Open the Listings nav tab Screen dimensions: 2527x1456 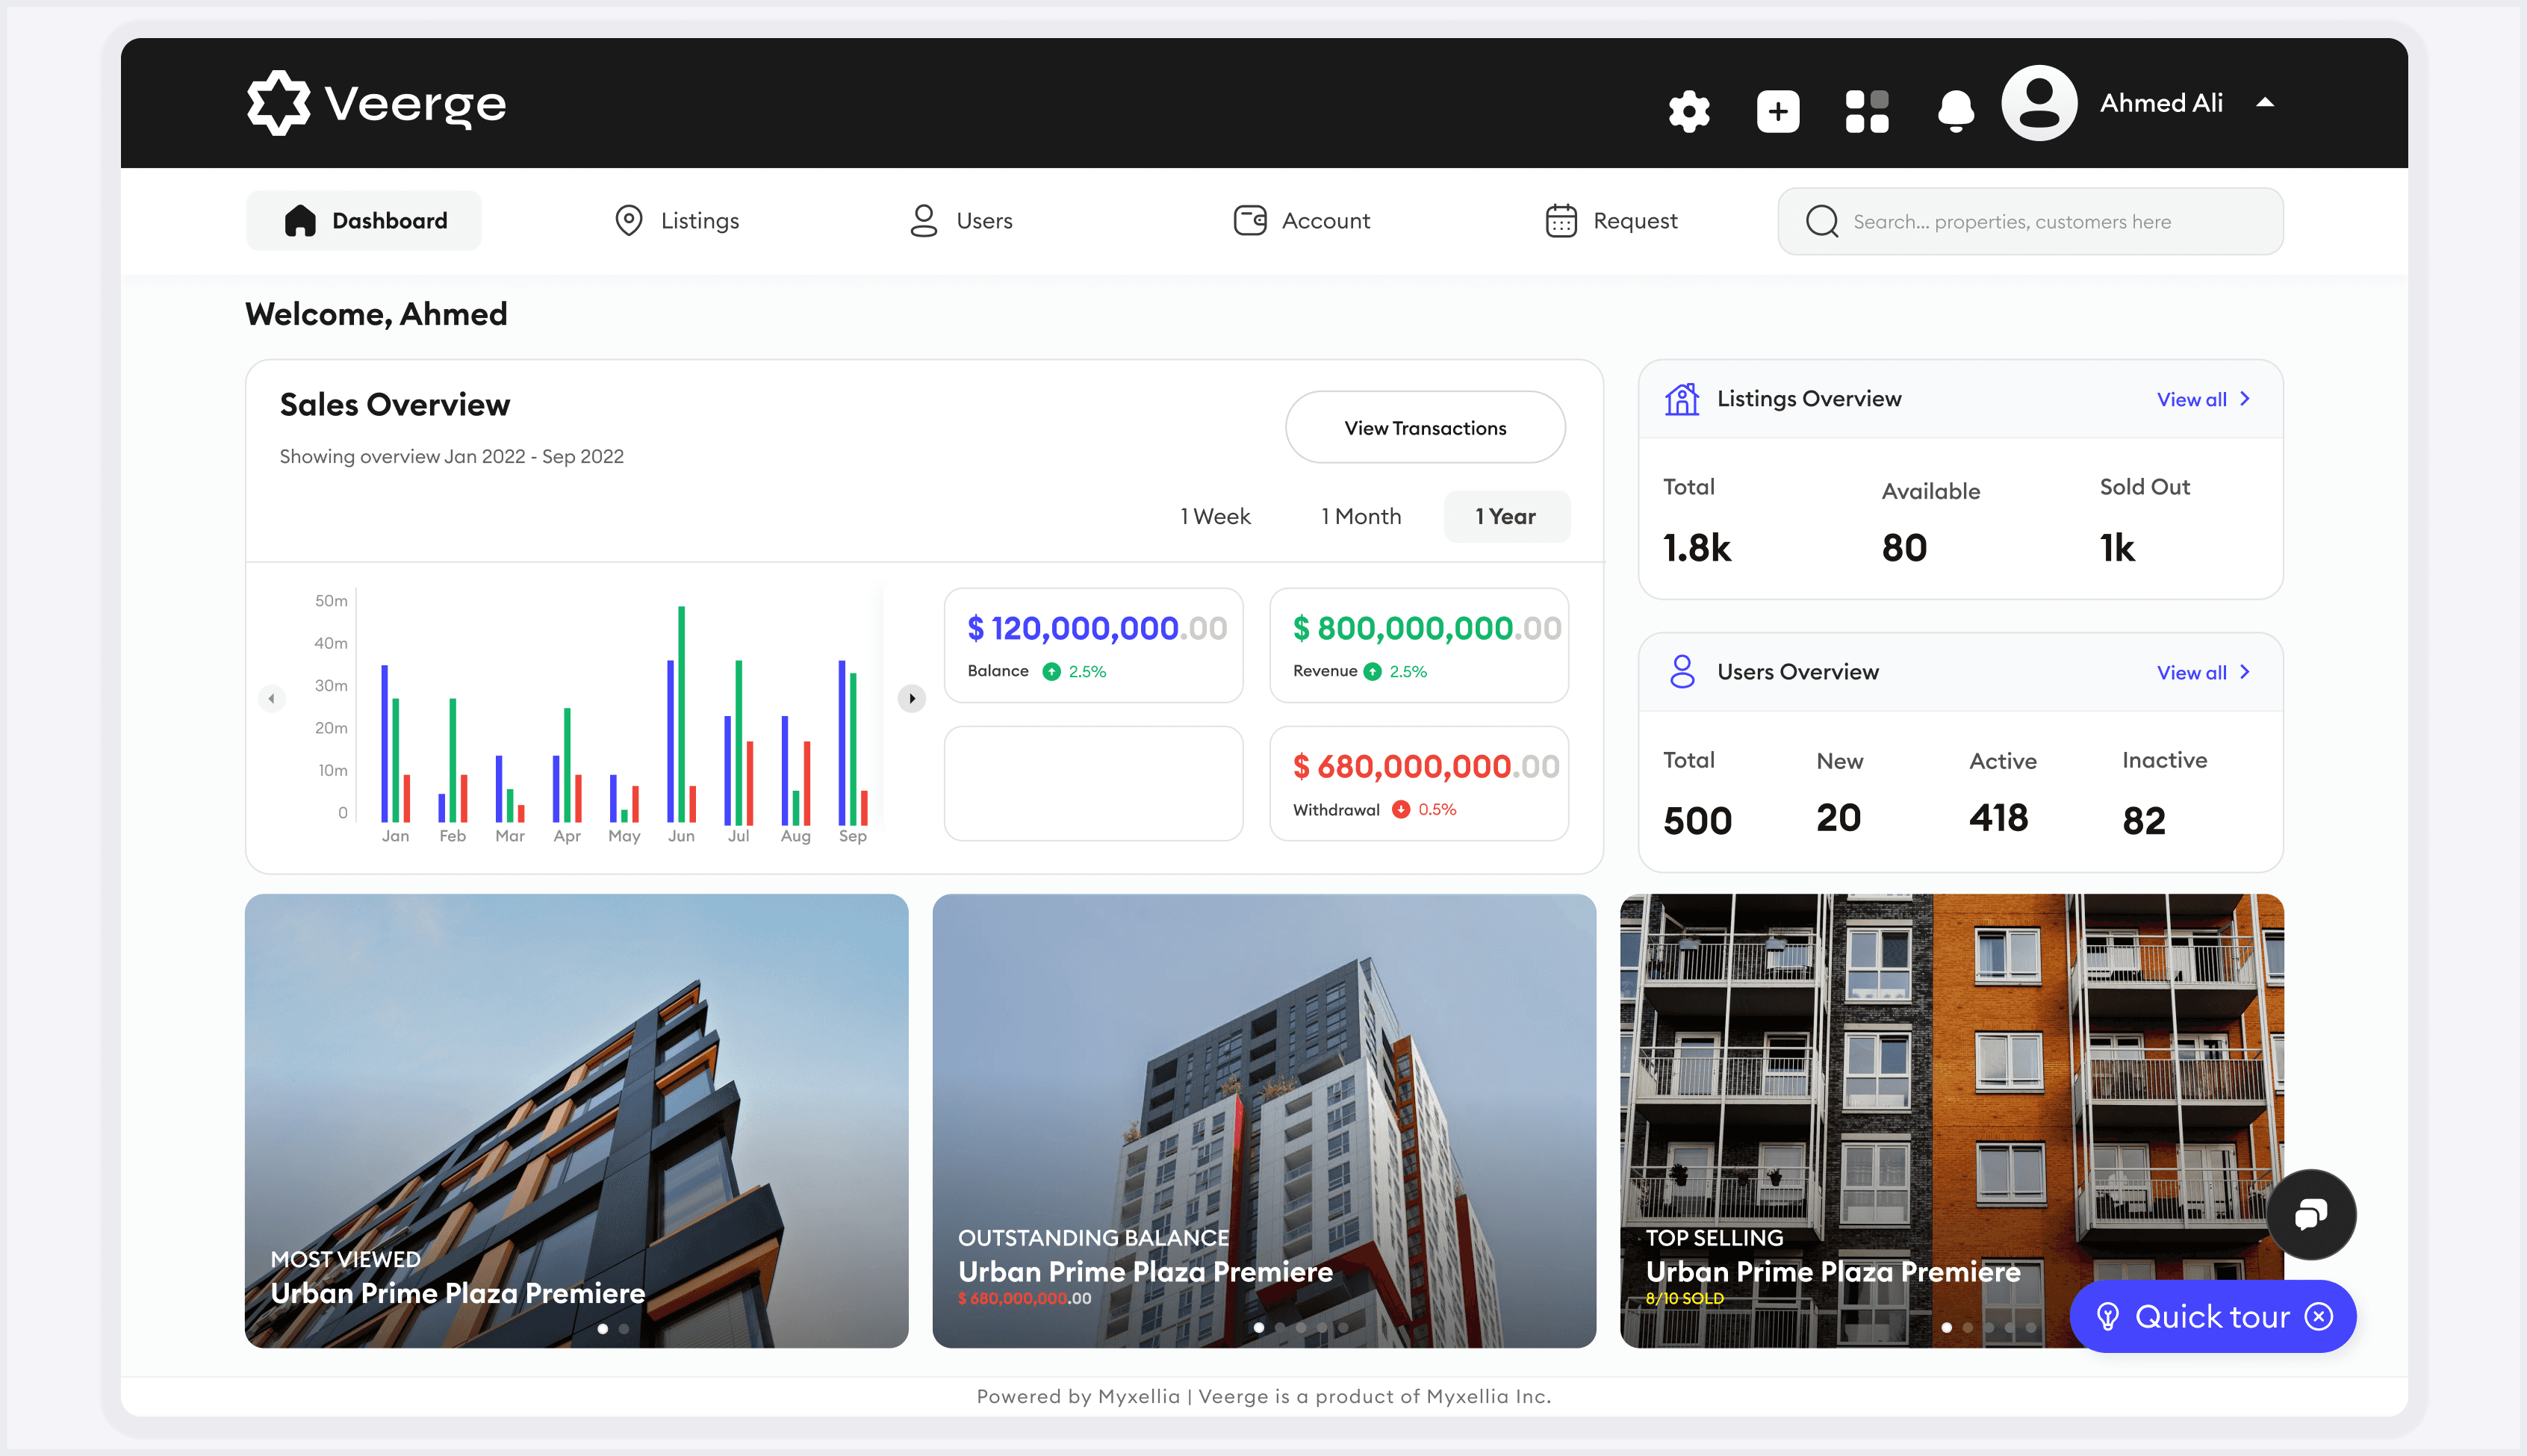pos(677,220)
